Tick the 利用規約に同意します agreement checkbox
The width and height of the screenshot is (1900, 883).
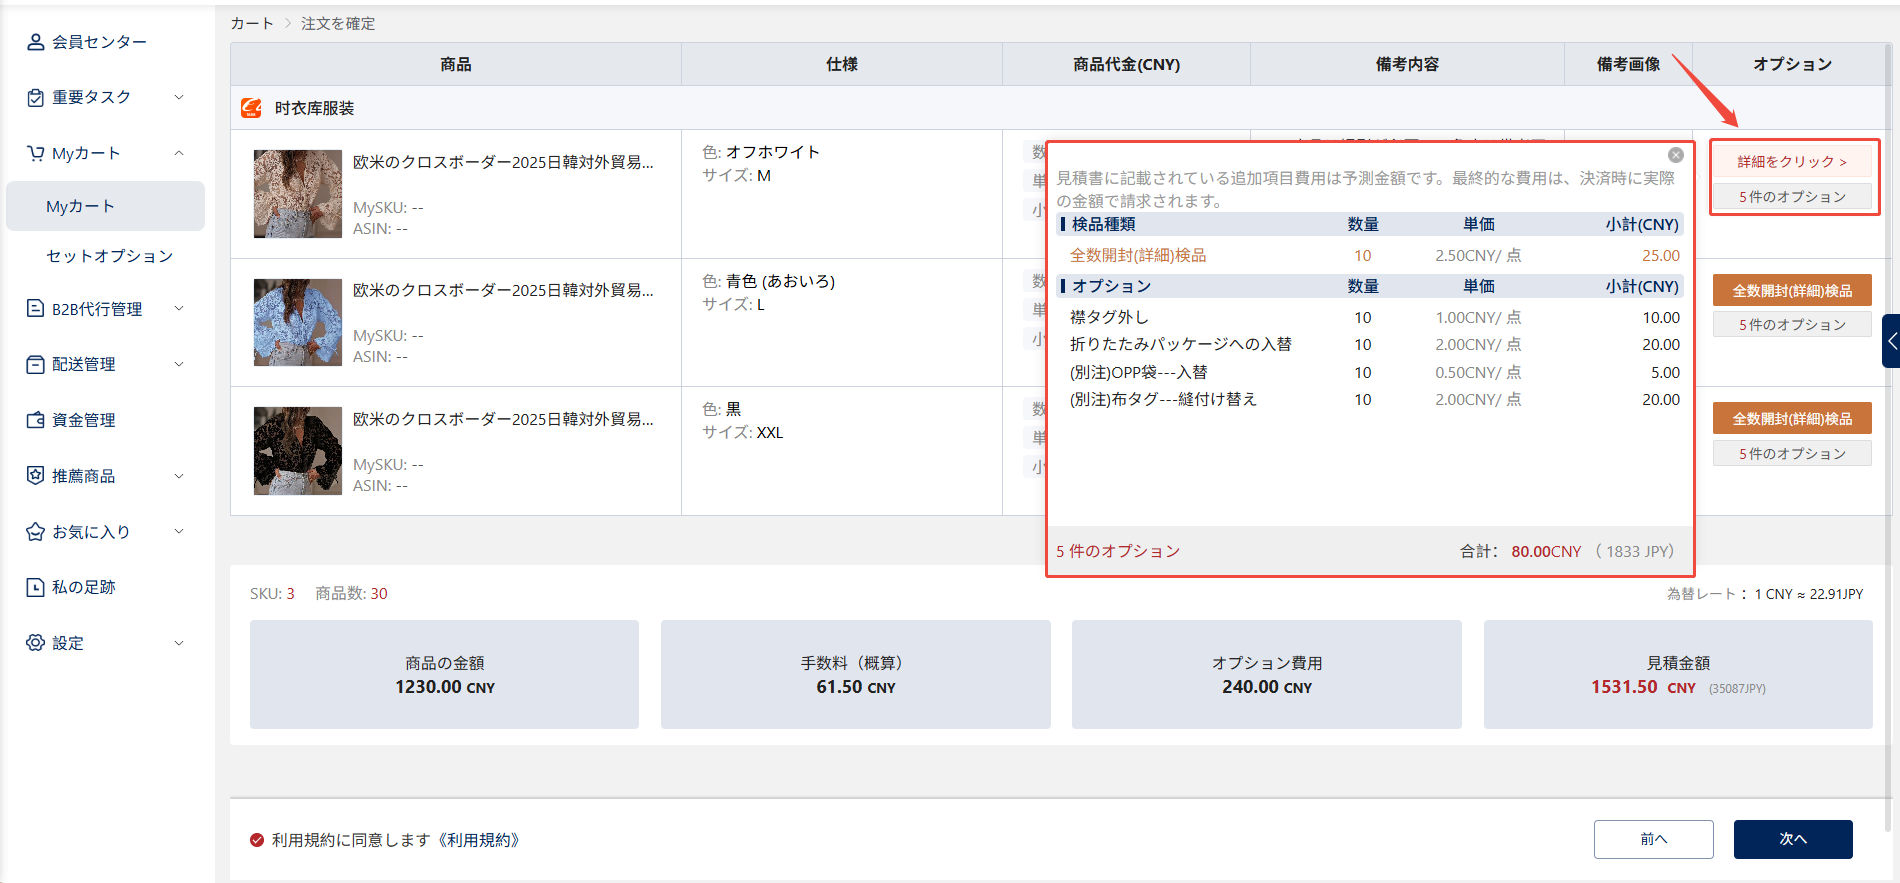tap(257, 840)
